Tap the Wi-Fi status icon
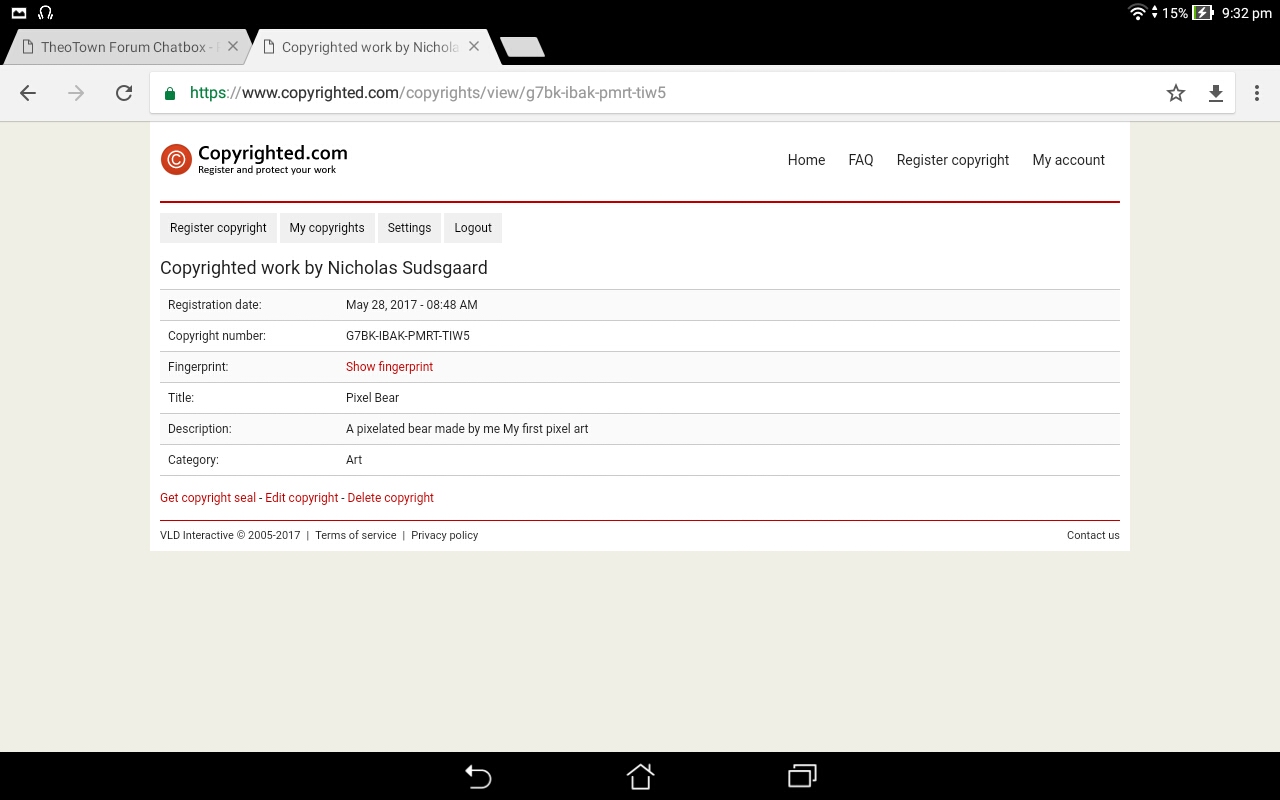This screenshot has width=1280, height=800. tap(1137, 13)
